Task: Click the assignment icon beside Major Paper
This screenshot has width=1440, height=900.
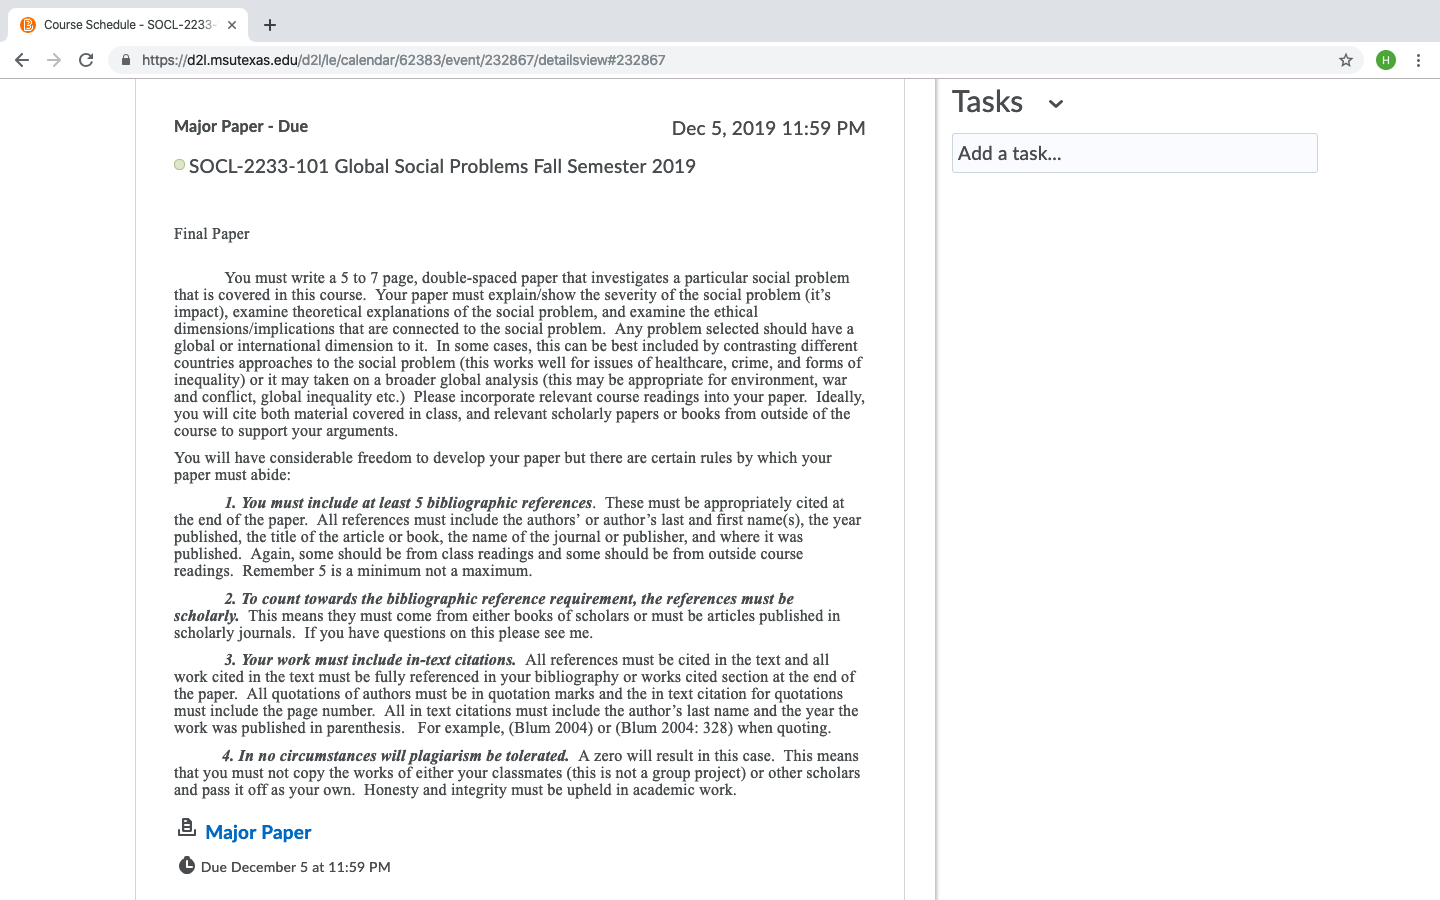Action: tap(186, 827)
